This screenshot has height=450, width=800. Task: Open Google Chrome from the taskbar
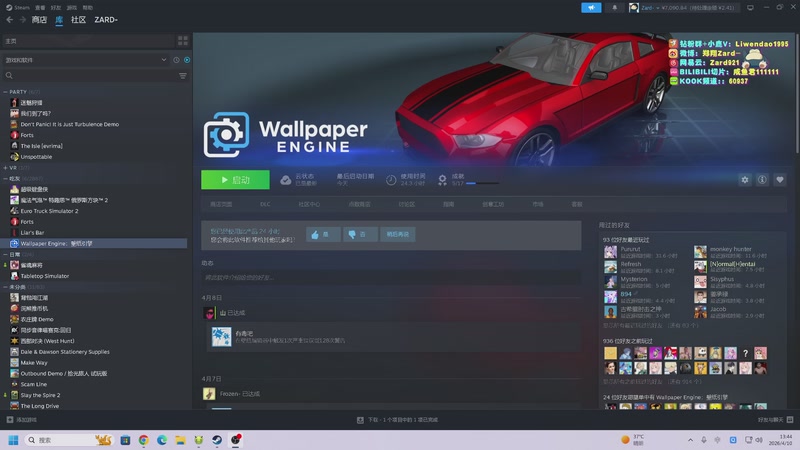143,440
